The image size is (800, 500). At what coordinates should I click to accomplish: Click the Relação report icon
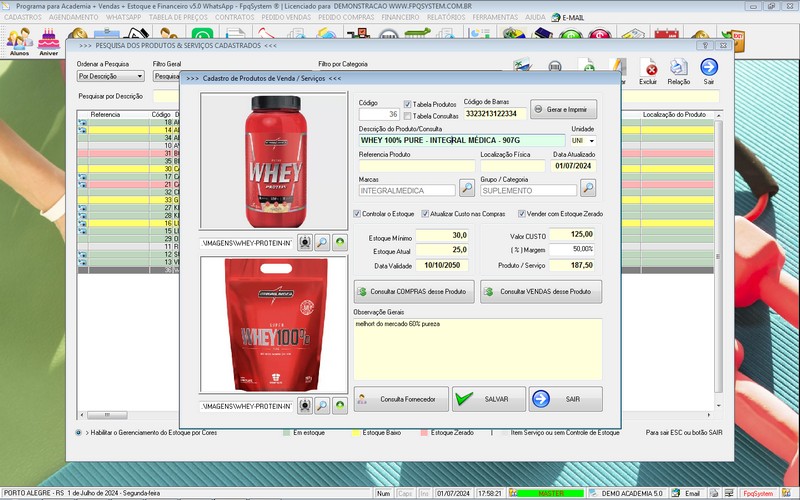pyautogui.click(x=679, y=71)
